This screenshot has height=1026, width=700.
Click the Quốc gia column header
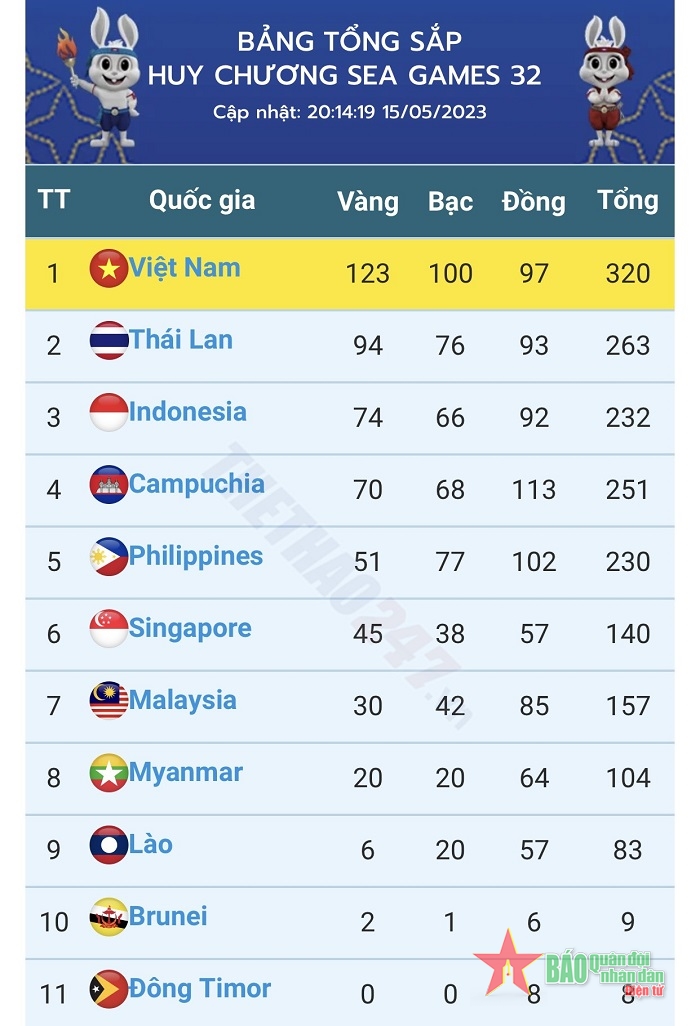point(202,200)
